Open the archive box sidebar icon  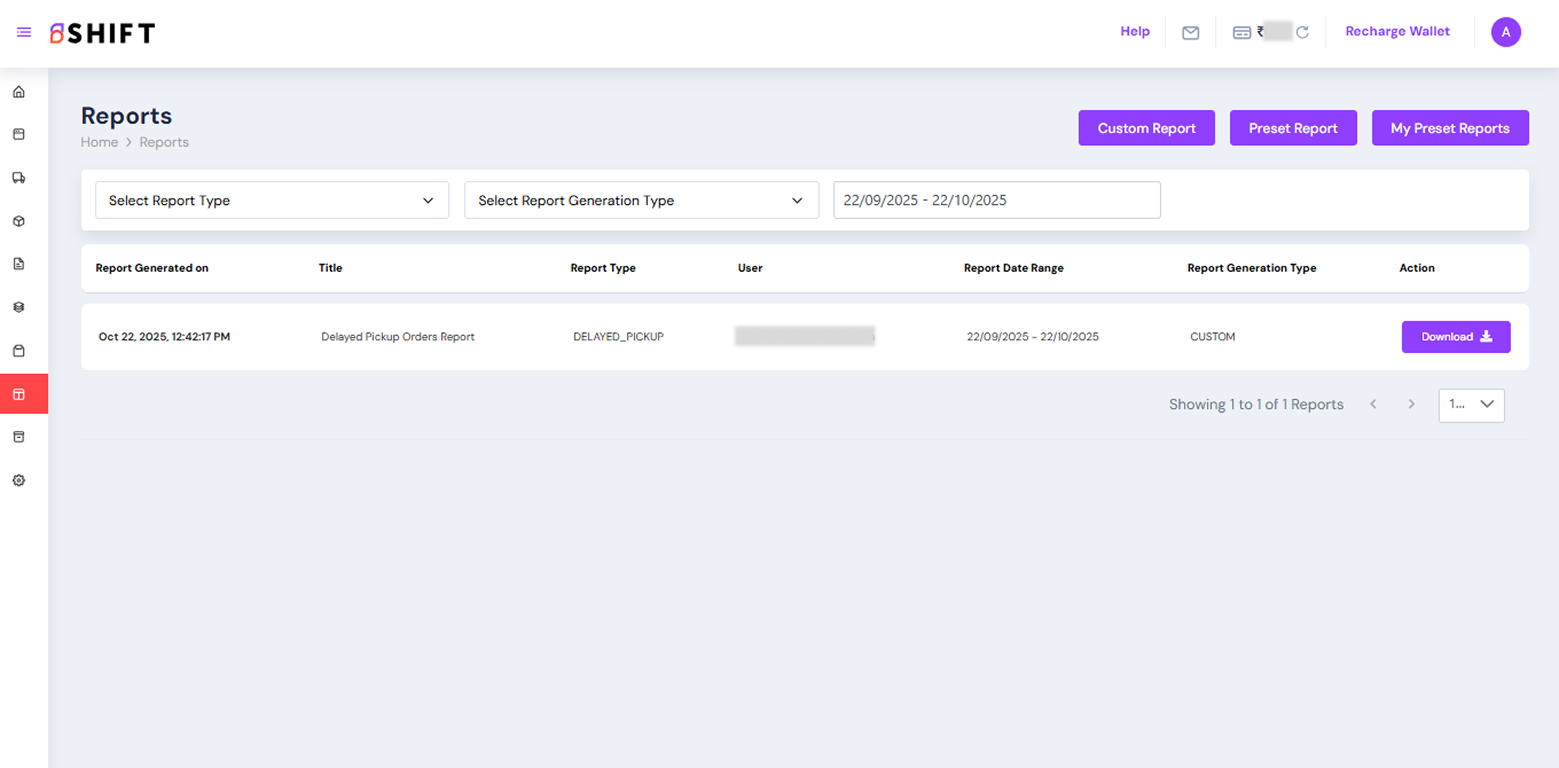[18, 437]
